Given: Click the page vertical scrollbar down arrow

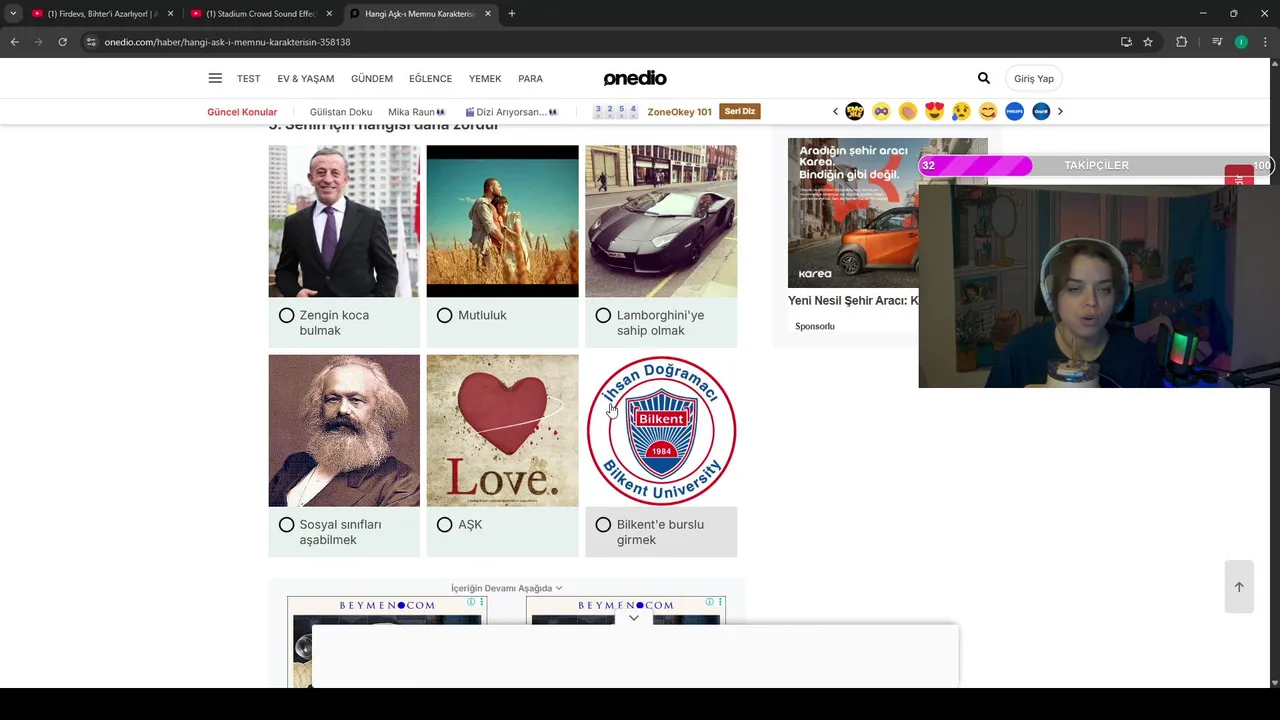Looking at the screenshot, I should click(1273, 683).
